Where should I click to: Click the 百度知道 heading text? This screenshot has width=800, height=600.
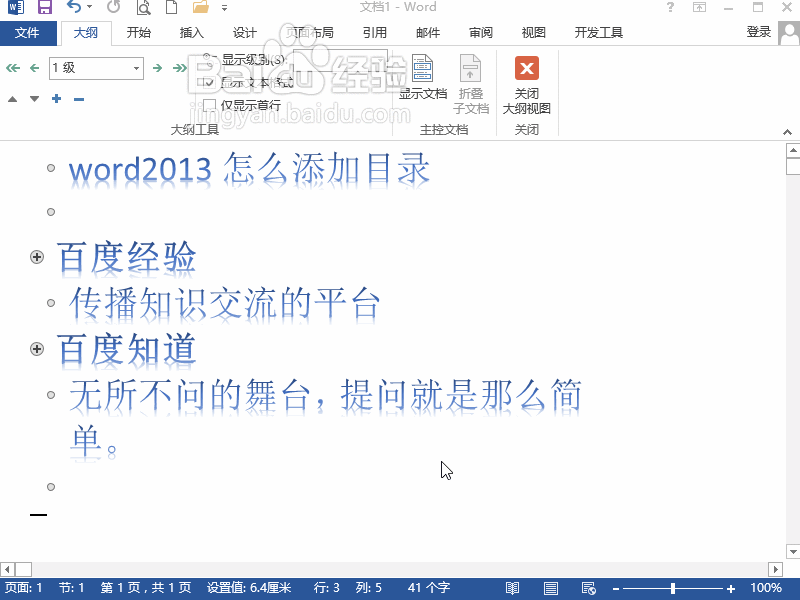tap(127, 349)
